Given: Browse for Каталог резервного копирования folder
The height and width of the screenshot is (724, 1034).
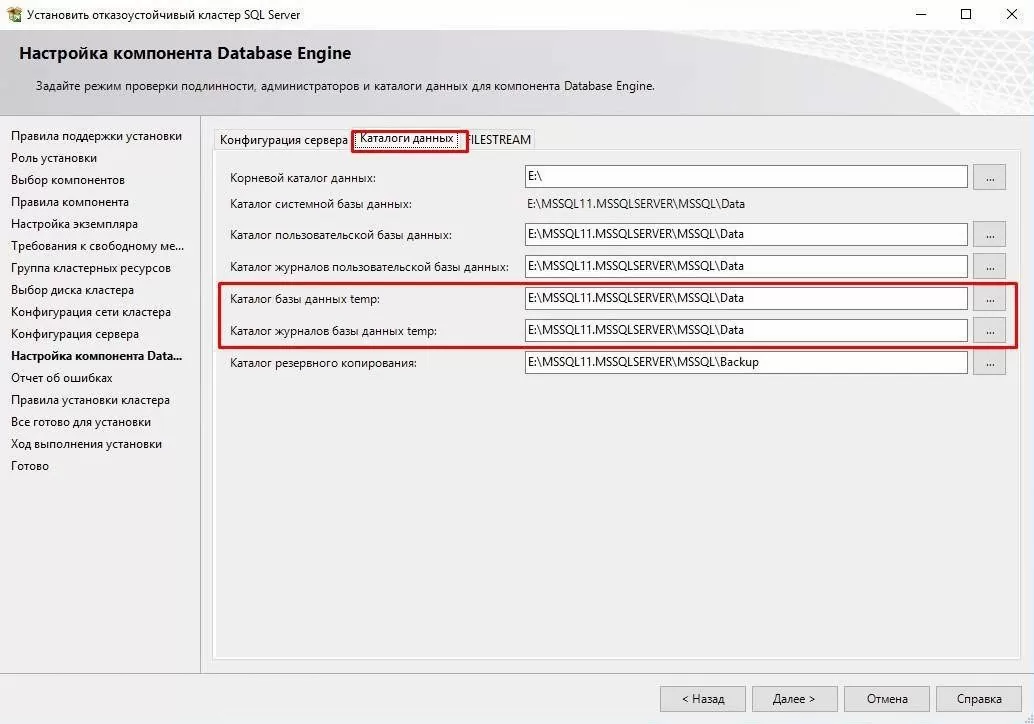Looking at the screenshot, I should (x=989, y=363).
